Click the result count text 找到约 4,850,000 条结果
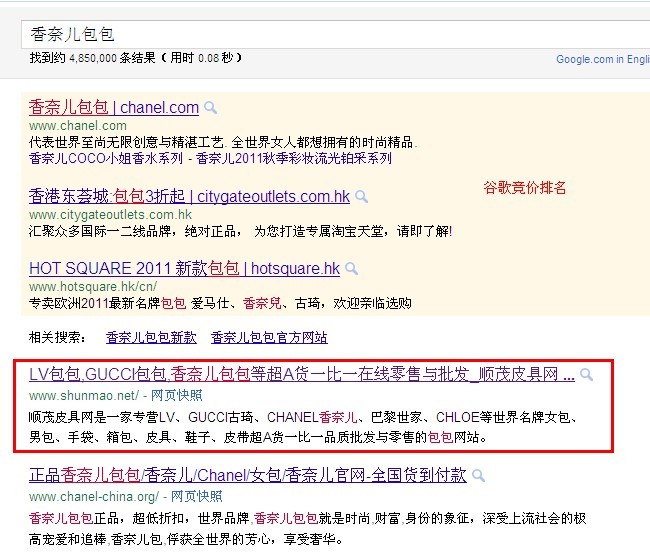This screenshot has height=558, width=650. click(92, 58)
